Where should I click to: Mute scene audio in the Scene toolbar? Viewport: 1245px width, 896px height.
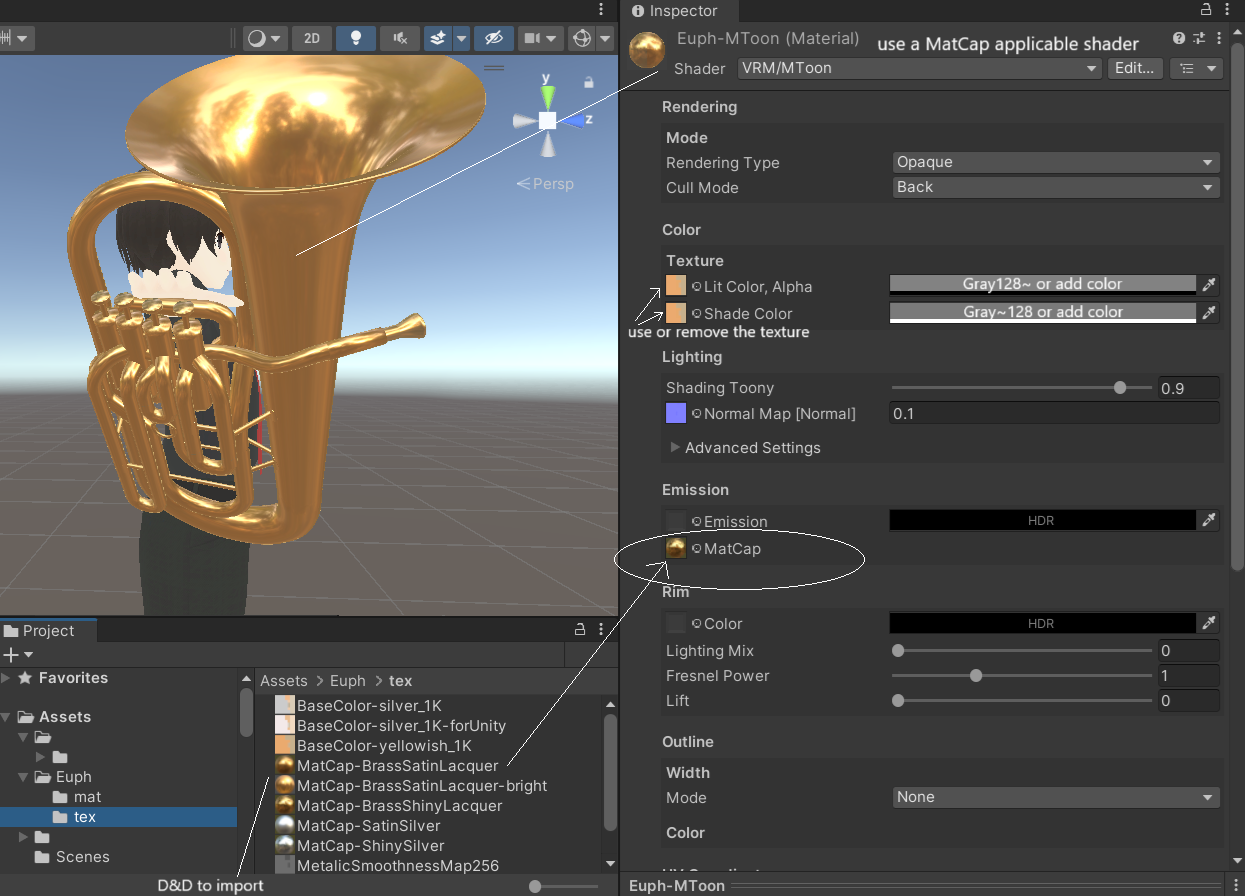[398, 37]
